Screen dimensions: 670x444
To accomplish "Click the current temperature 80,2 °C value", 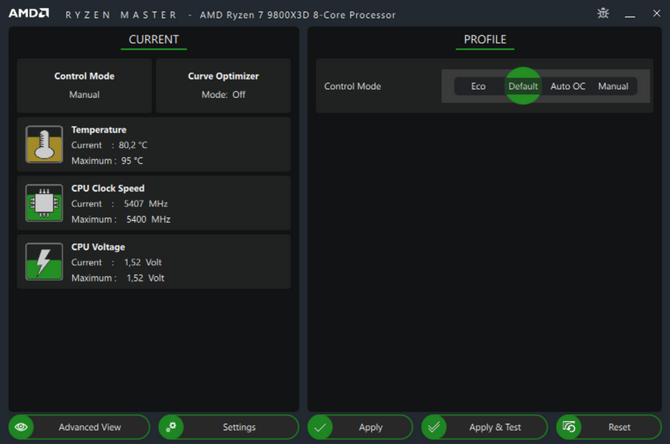I will (133, 145).
